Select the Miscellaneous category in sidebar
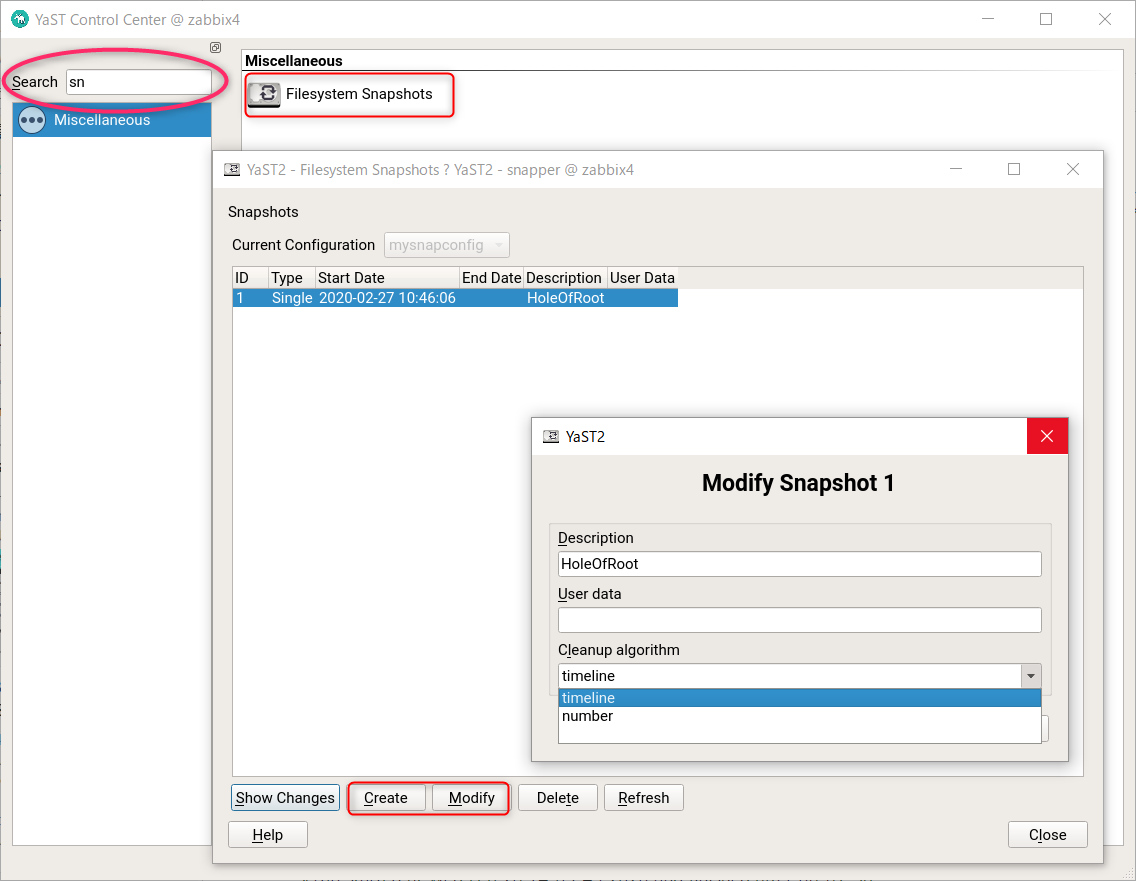This screenshot has height=881, width=1136. [112, 120]
